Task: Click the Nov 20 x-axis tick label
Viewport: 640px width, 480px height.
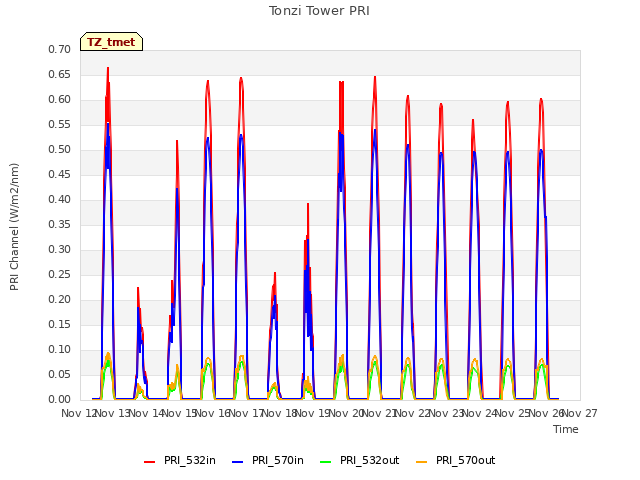Action: coord(346,413)
